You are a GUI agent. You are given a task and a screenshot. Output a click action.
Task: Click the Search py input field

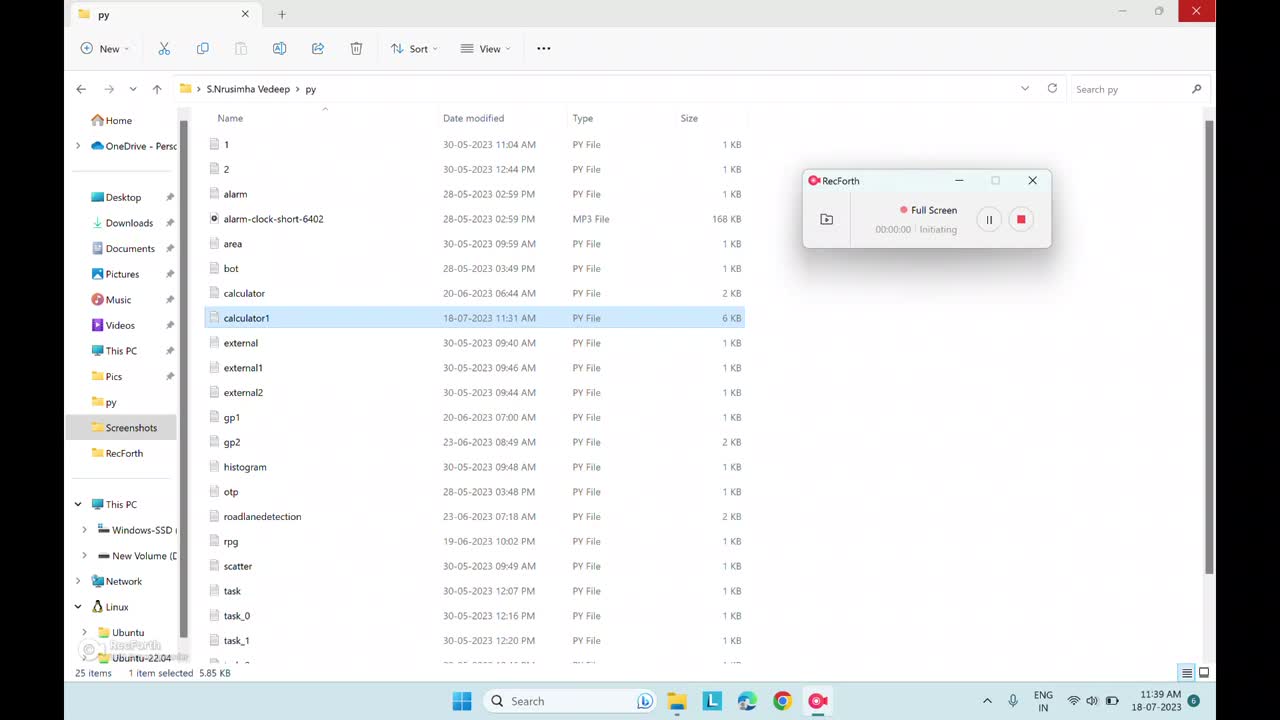coord(1128,89)
